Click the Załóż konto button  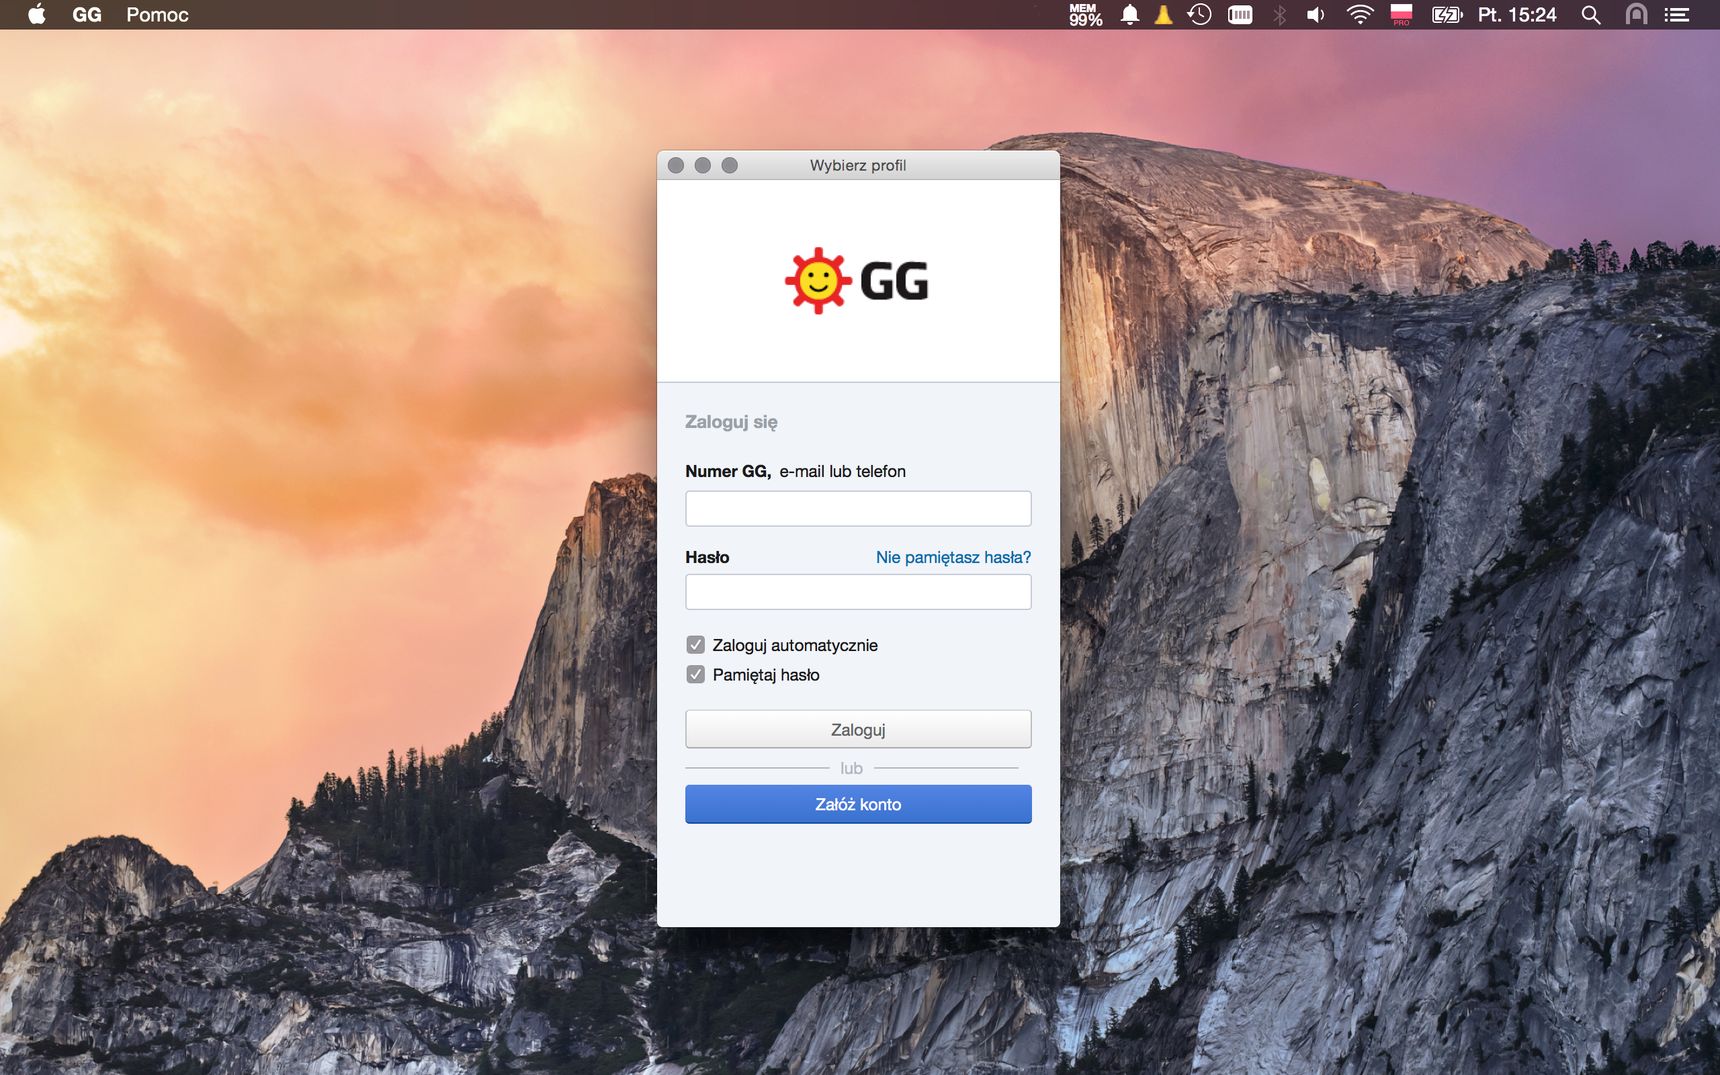tap(858, 804)
